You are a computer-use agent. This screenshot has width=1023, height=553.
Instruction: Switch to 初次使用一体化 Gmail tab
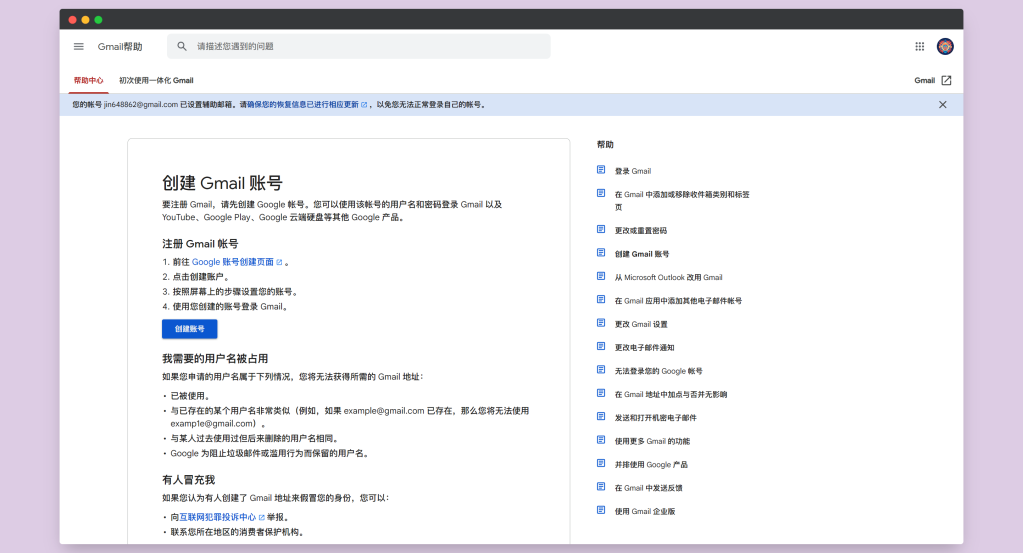pos(156,80)
